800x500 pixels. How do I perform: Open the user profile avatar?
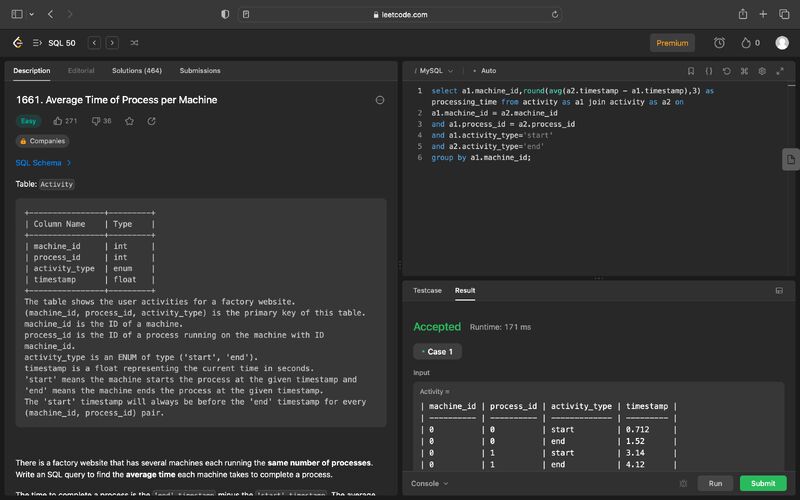click(x=782, y=43)
